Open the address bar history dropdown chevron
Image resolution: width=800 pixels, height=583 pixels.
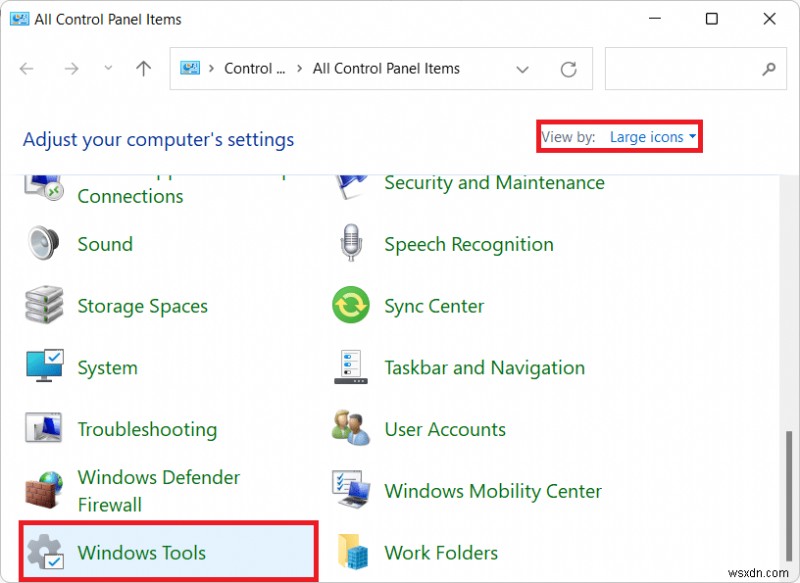(522, 69)
